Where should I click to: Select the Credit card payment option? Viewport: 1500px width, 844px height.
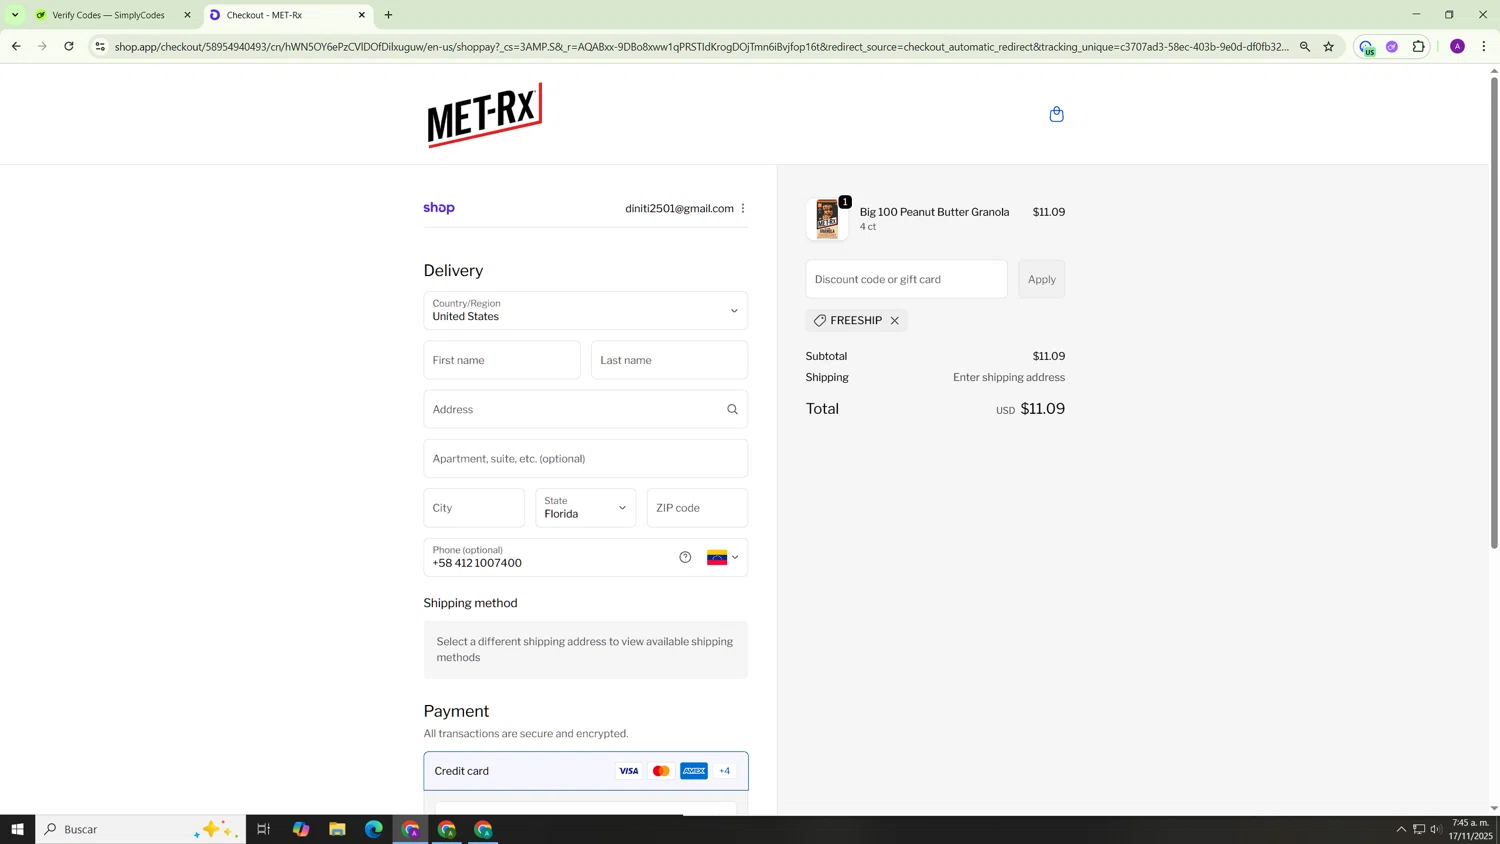tap(586, 771)
